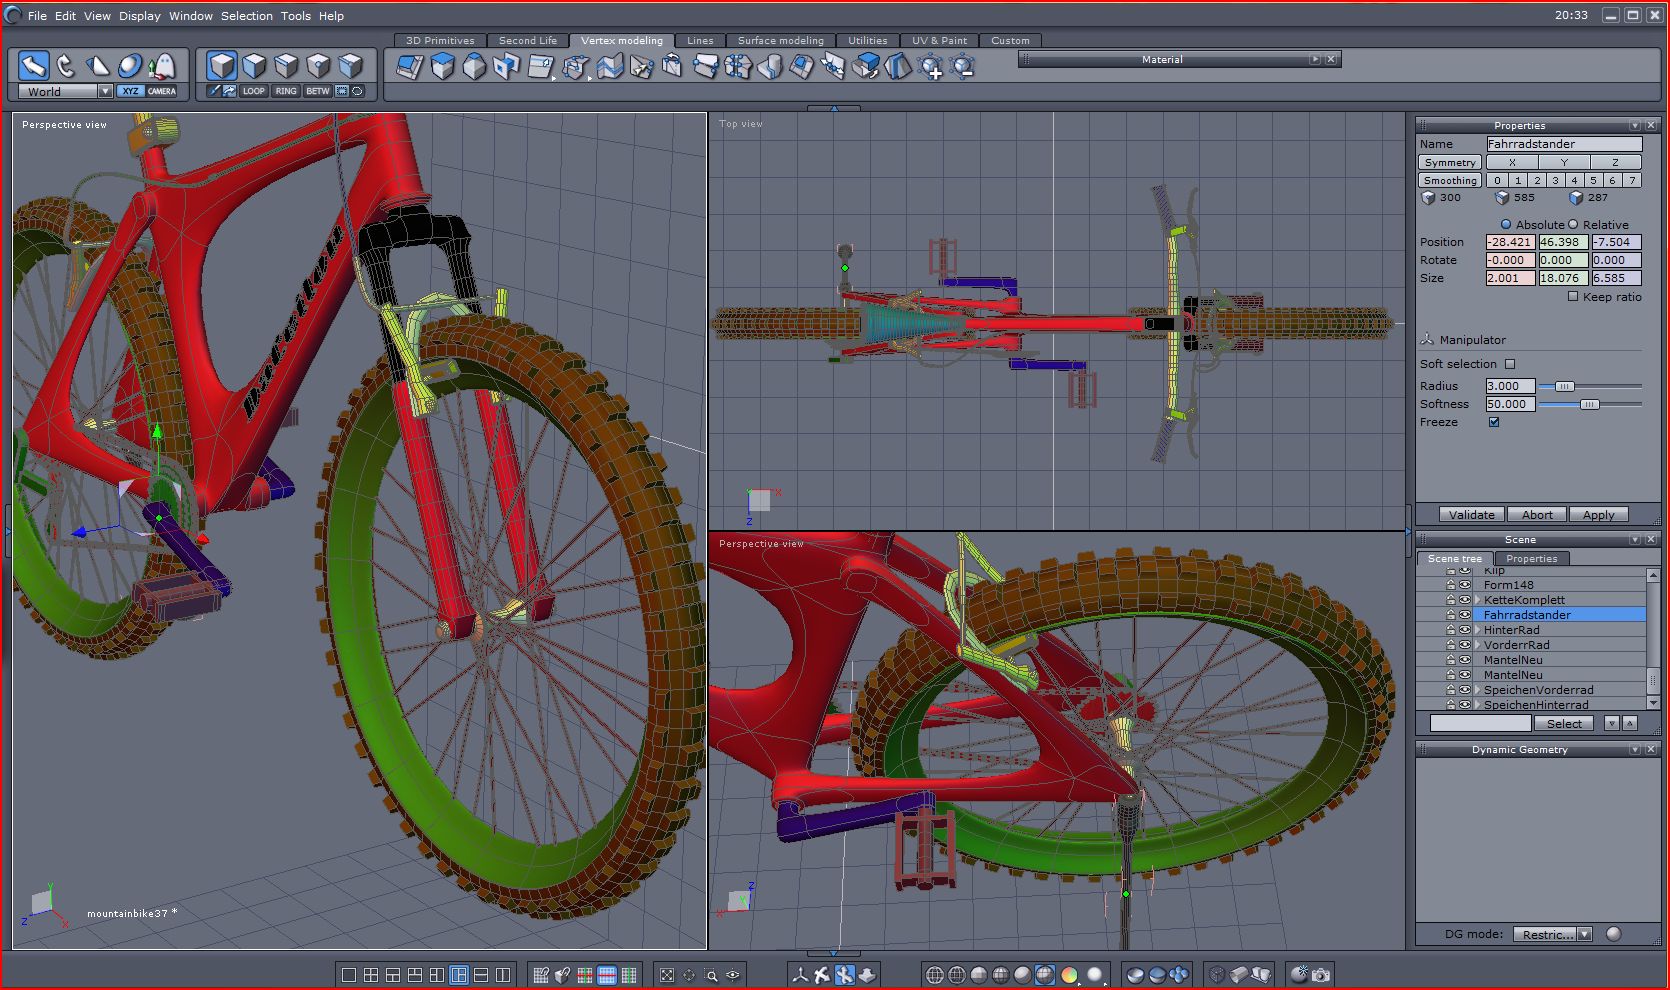This screenshot has height=990, width=1670.
Task: Click the BETW selection button
Action: [318, 91]
